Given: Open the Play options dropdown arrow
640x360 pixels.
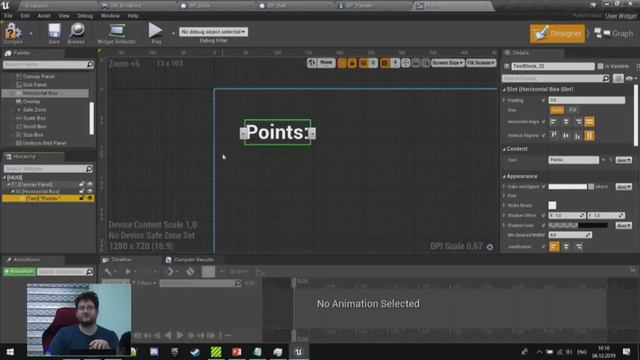Looking at the screenshot, I should (x=173, y=33).
